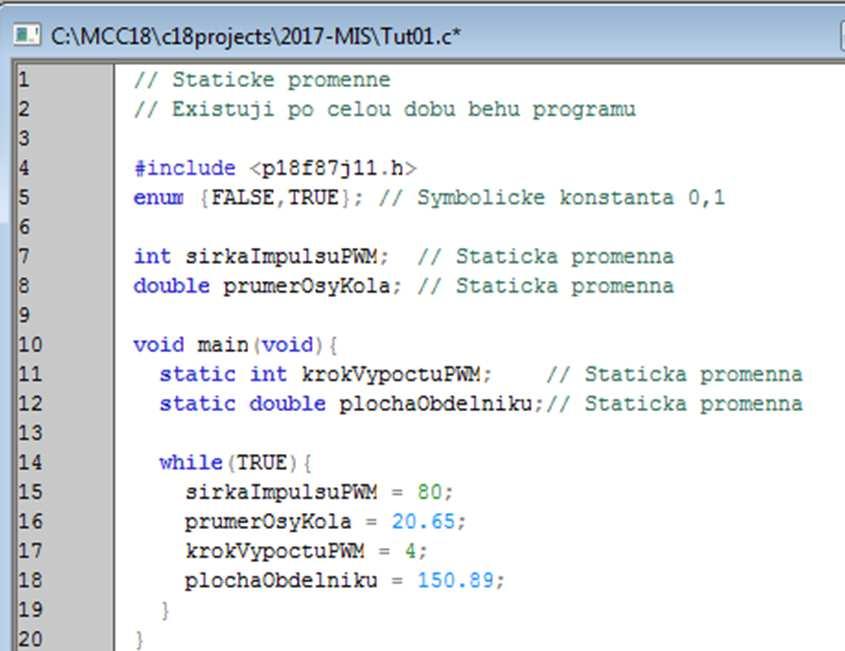Click variable 'sirkaImpulsuPWM' on line 7
845x651 pixels.
(x=281, y=257)
